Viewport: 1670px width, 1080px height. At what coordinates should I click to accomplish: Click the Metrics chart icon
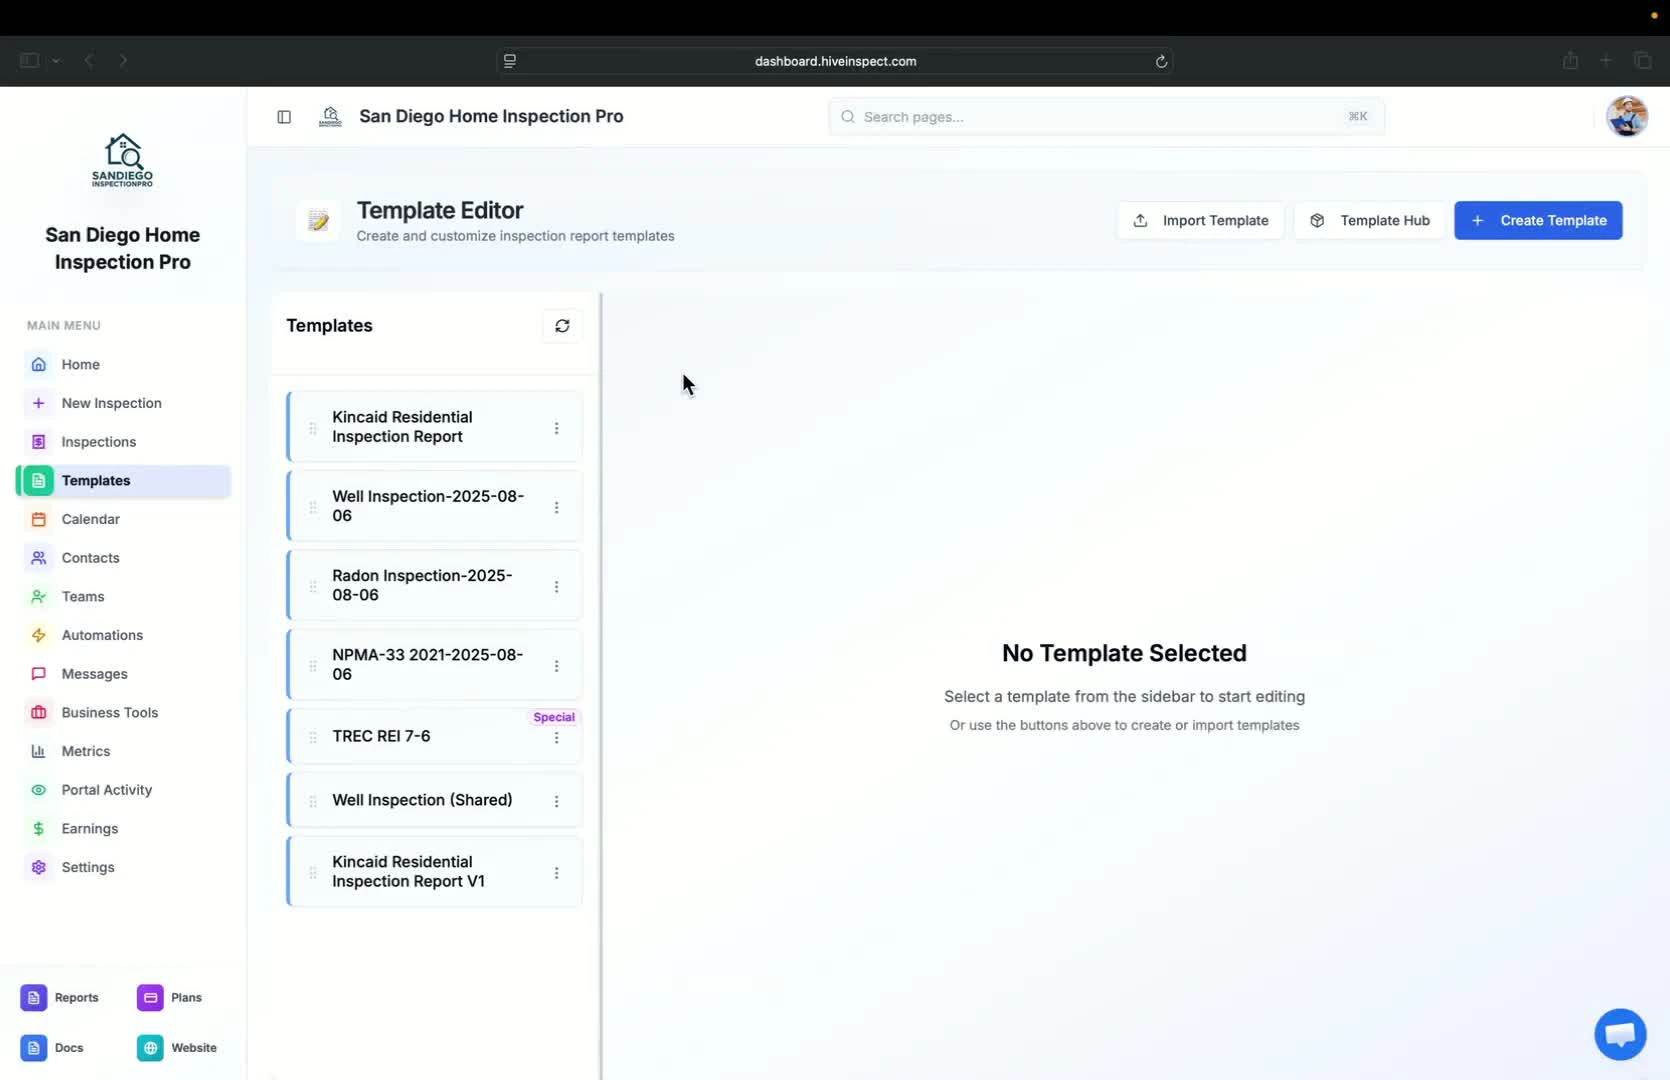pyautogui.click(x=38, y=751)
